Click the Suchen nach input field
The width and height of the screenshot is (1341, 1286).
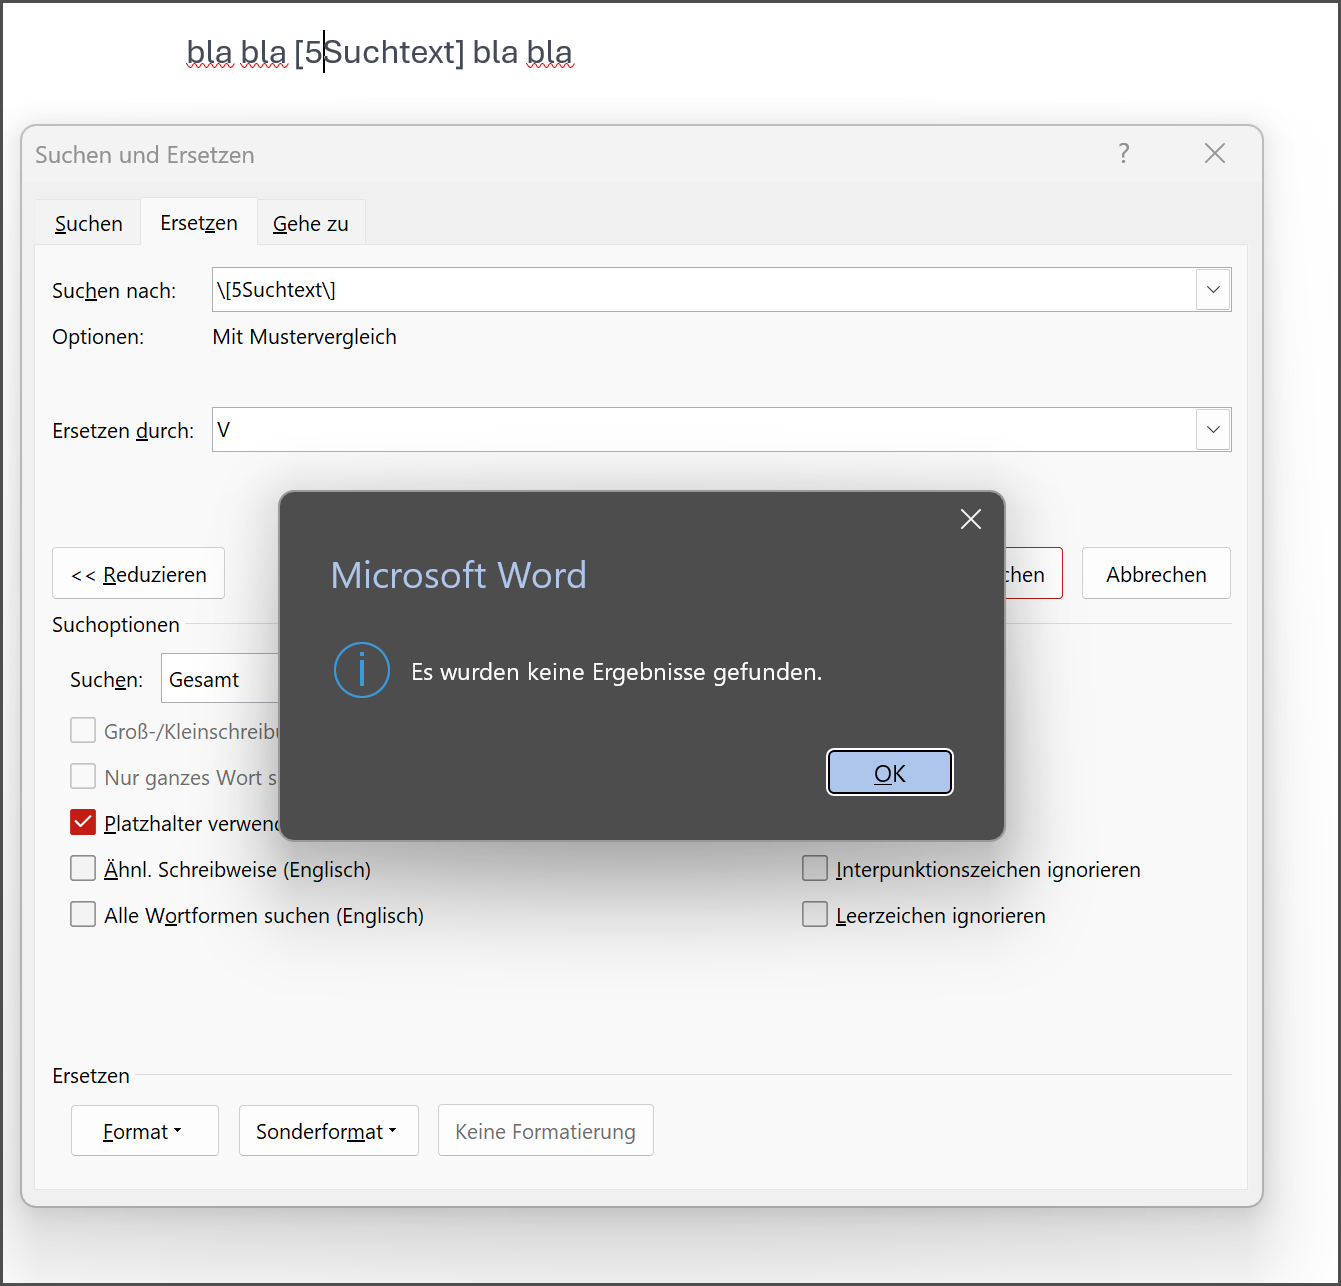(704, 290)
